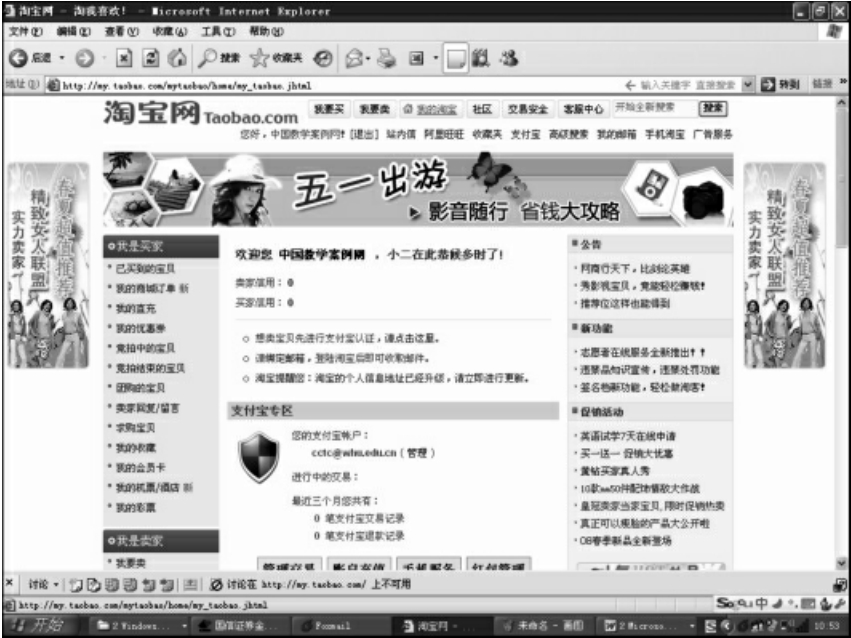Click the 交易安全 navigation tab

click(x=528, y=110)
